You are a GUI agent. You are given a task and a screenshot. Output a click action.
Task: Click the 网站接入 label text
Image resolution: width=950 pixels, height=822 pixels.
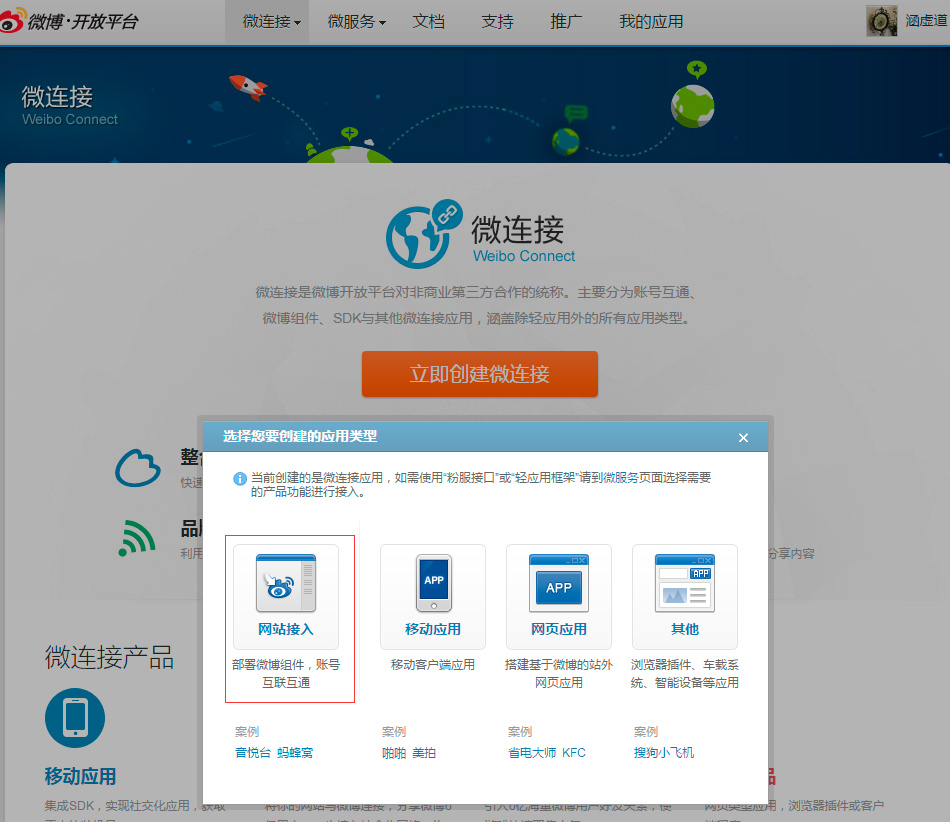(286, 629)
